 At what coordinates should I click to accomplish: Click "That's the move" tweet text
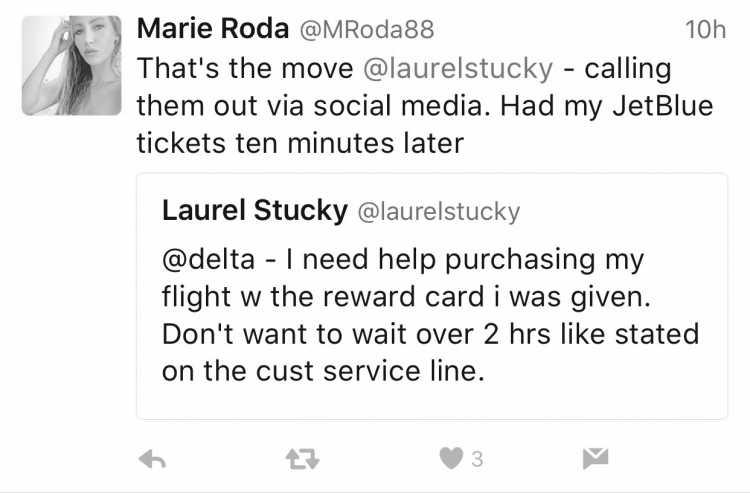(245, 68)
